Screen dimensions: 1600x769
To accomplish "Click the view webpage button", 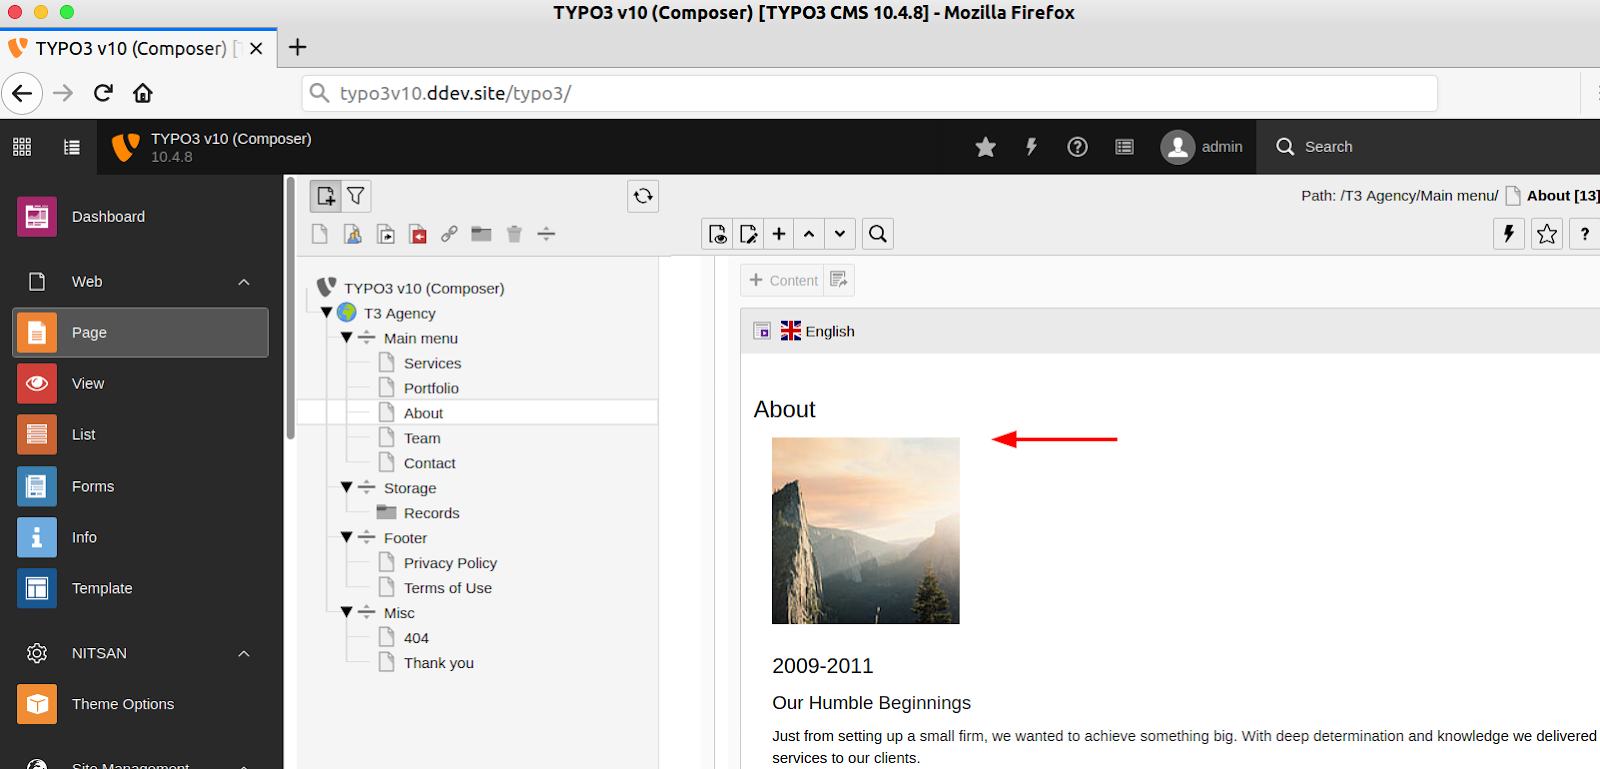I will pos(718,234).
